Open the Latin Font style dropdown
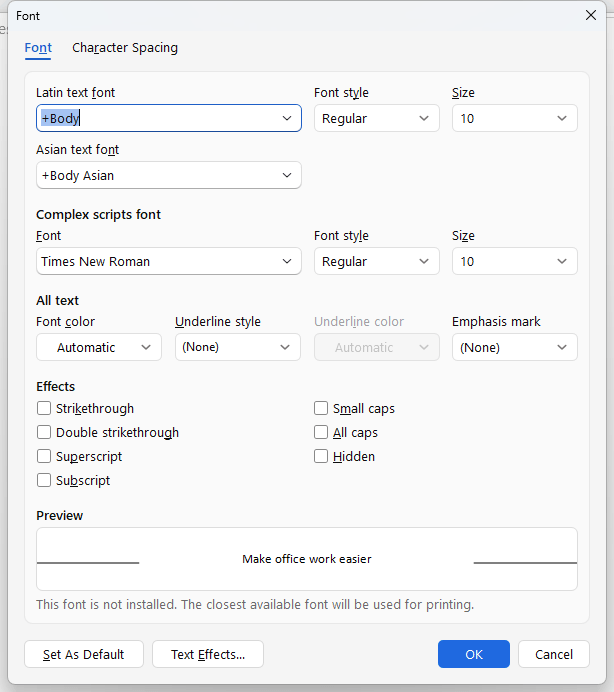The image size is (614, 692). tap(376, 118)
